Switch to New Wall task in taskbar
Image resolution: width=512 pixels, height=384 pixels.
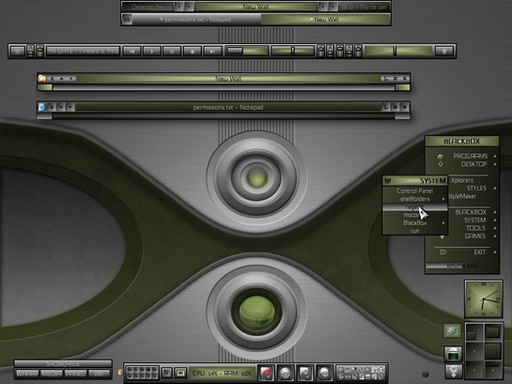tap(326, 20)
